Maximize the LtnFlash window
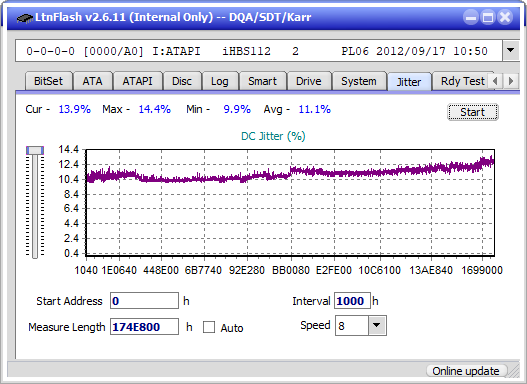527x384 pixels. coord(488,17)
